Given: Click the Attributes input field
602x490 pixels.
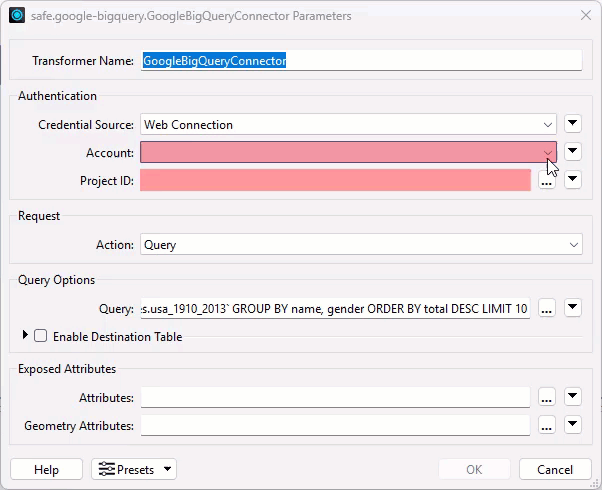Looking at the screenshot, I should click(336, 397).
